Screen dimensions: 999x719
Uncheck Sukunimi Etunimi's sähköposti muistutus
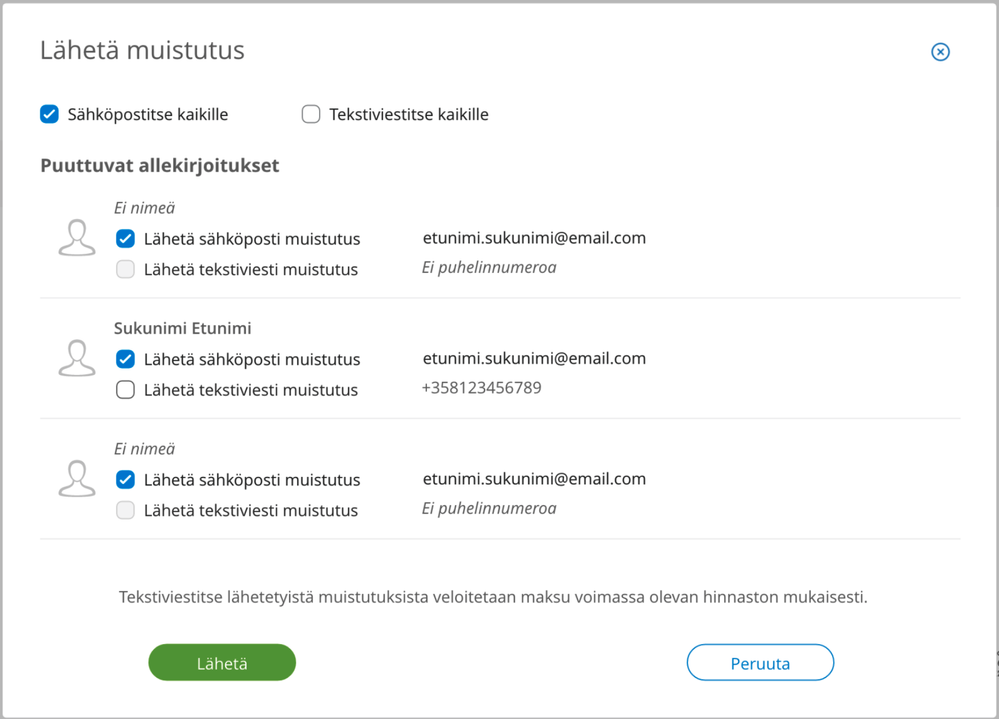click(125, 359)
